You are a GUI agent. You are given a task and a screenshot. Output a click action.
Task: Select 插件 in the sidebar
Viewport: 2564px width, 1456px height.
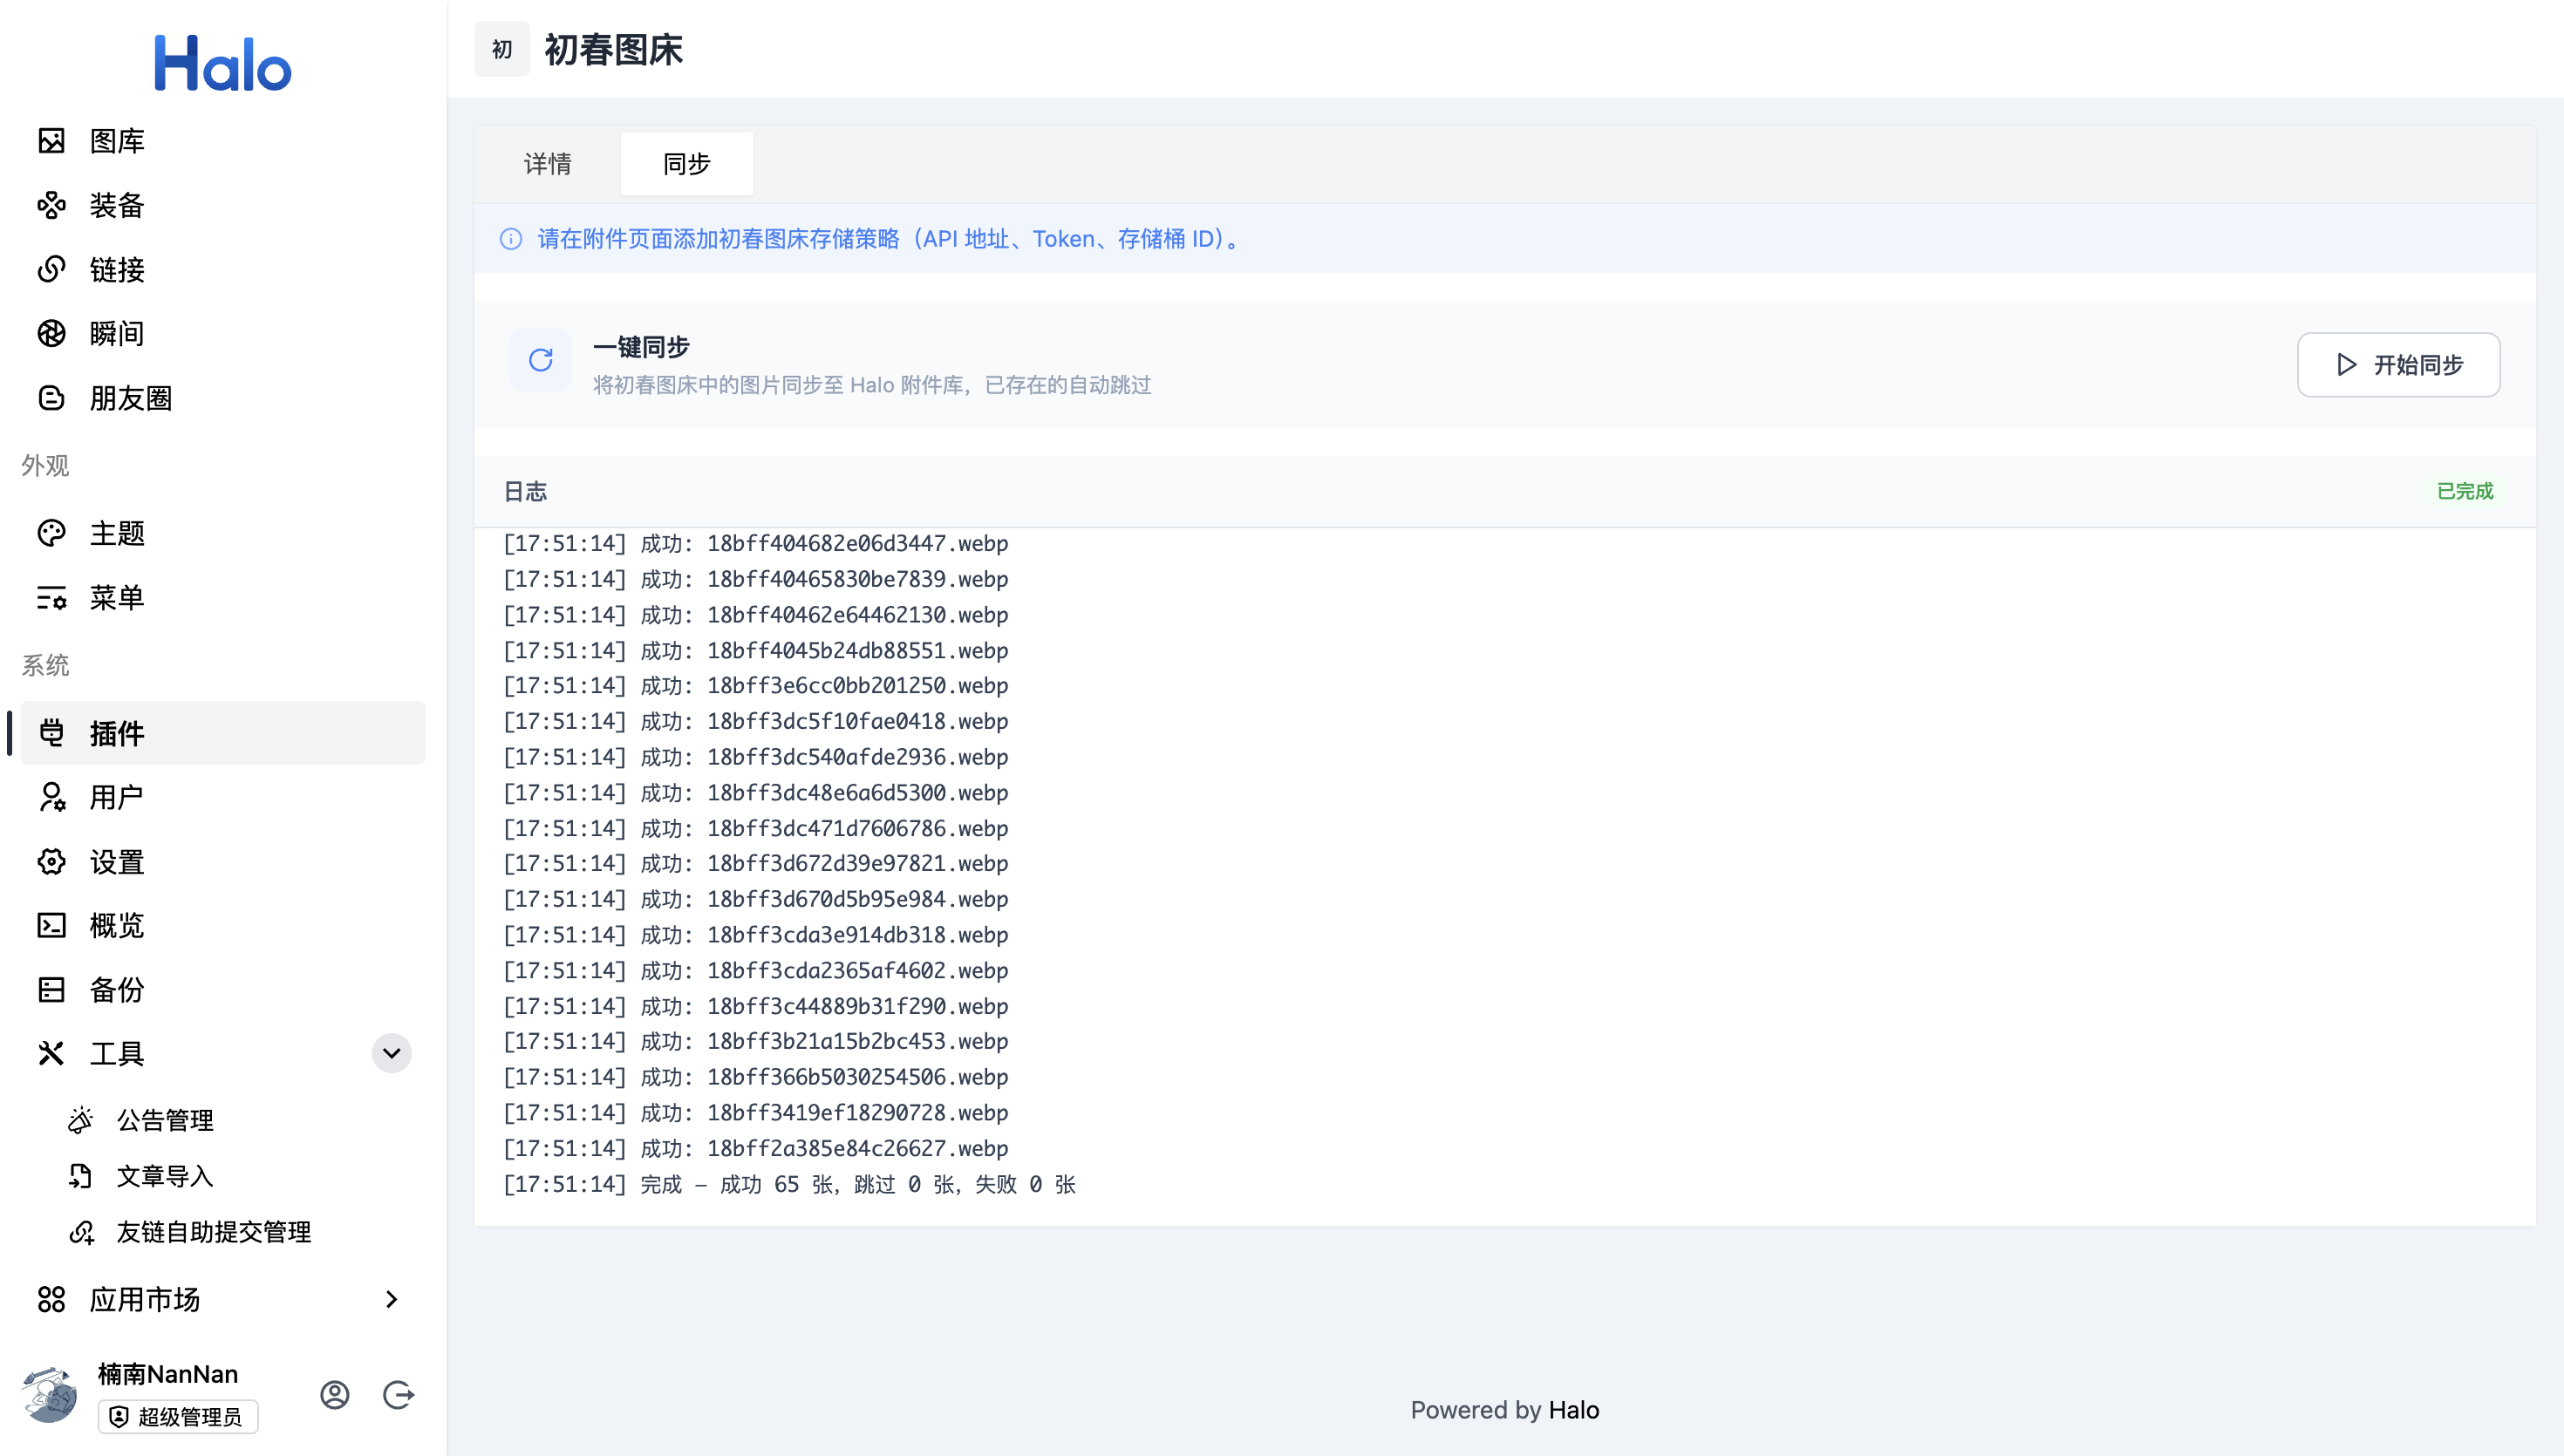tap(223, 733)
